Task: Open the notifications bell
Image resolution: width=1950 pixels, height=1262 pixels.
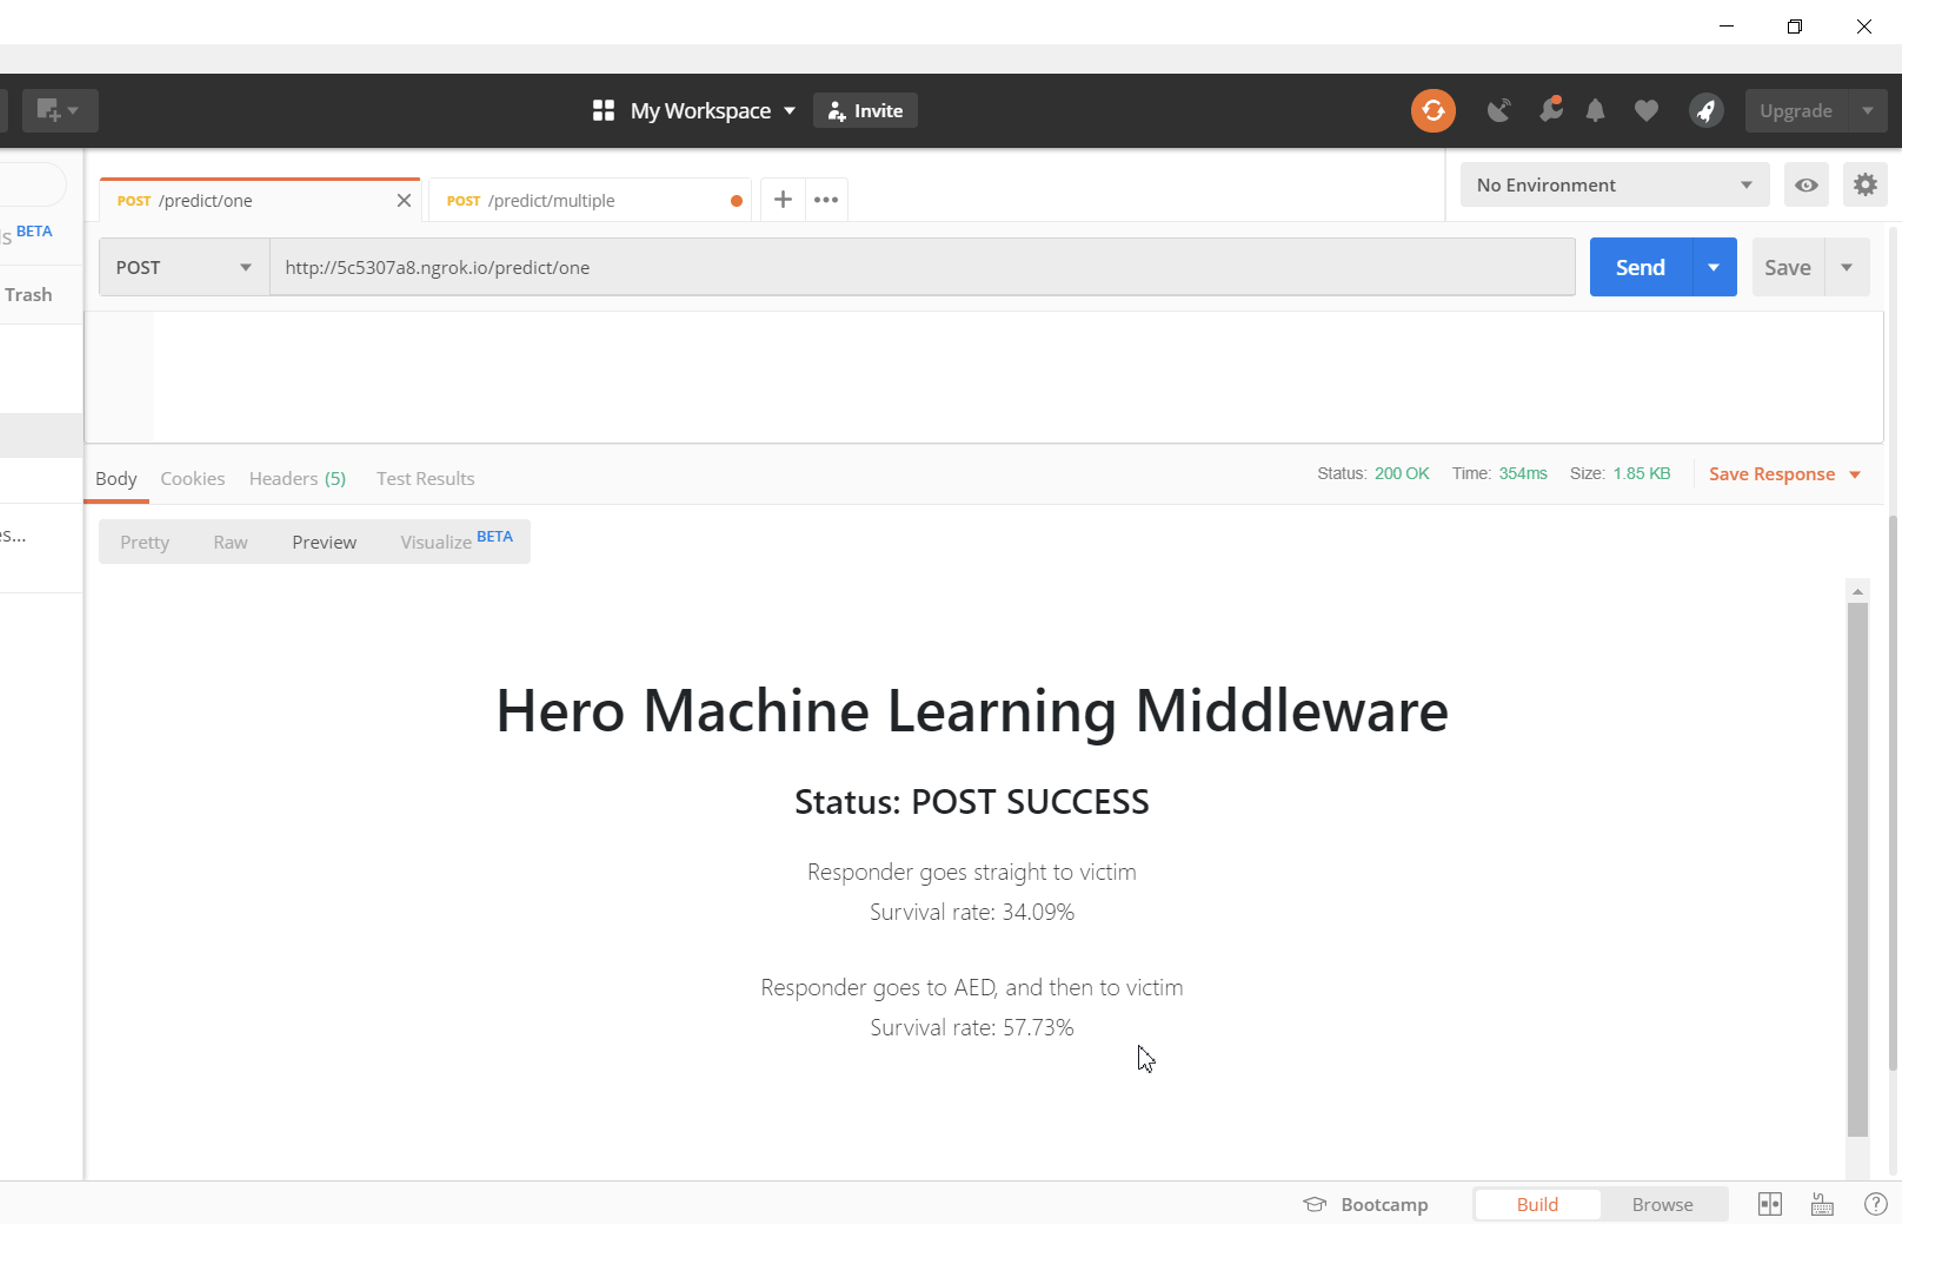Action: [x=1595, y=111]
